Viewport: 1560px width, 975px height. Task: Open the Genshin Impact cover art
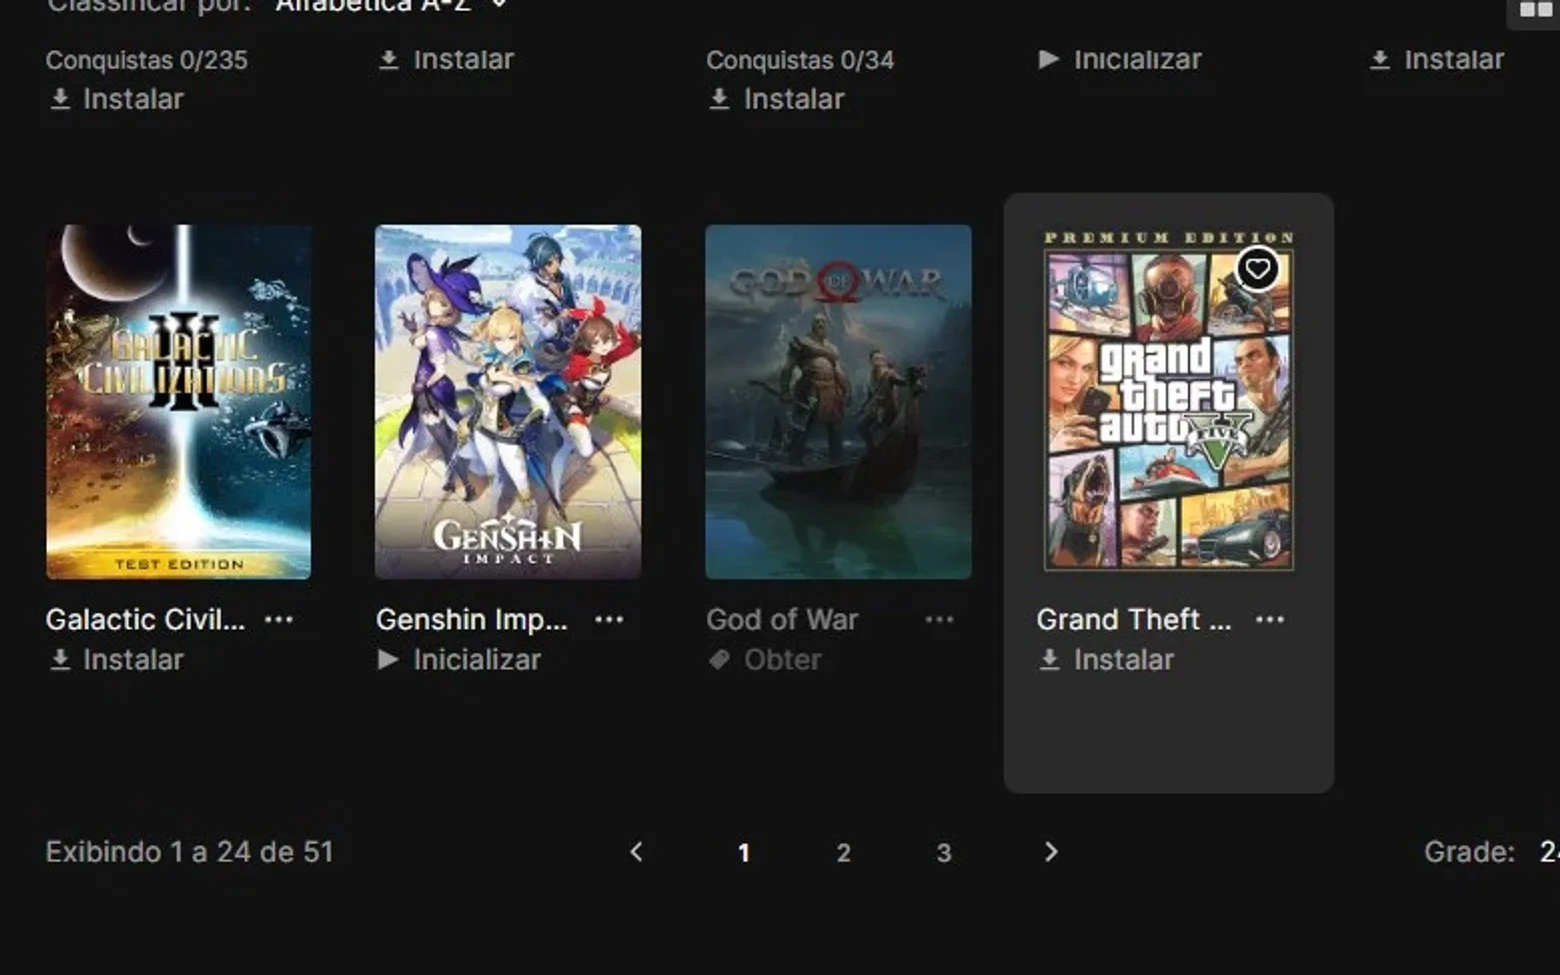508,402
